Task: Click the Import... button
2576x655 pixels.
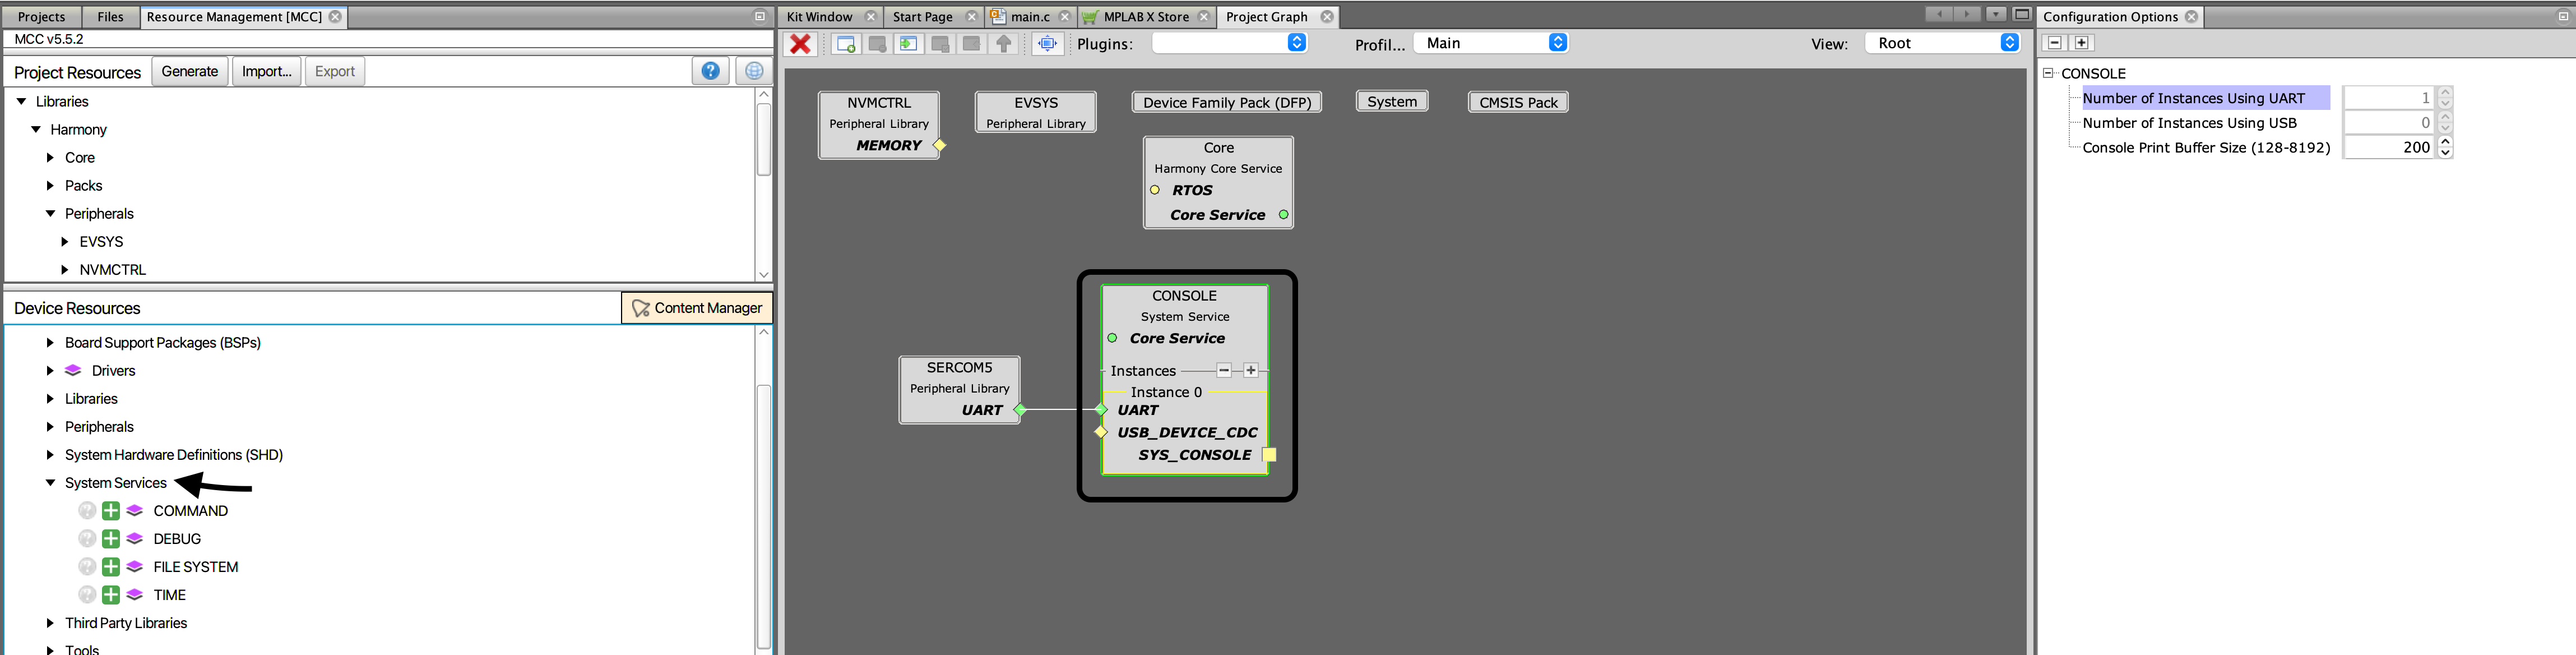Action: (x=266, y=70)
